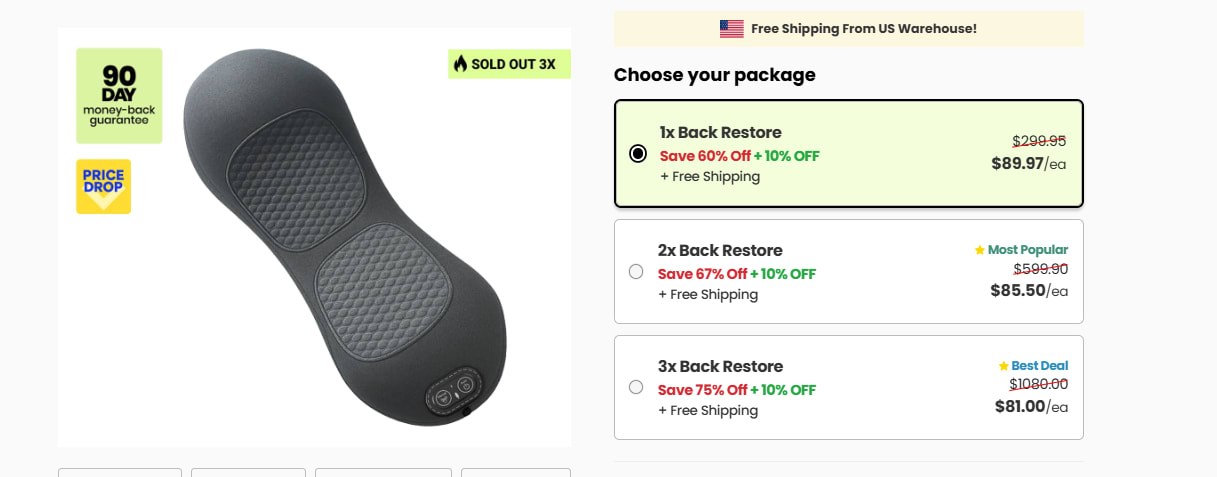
Task: Select the 1x Back Restore radio button
Action: (x=638, y=154)
